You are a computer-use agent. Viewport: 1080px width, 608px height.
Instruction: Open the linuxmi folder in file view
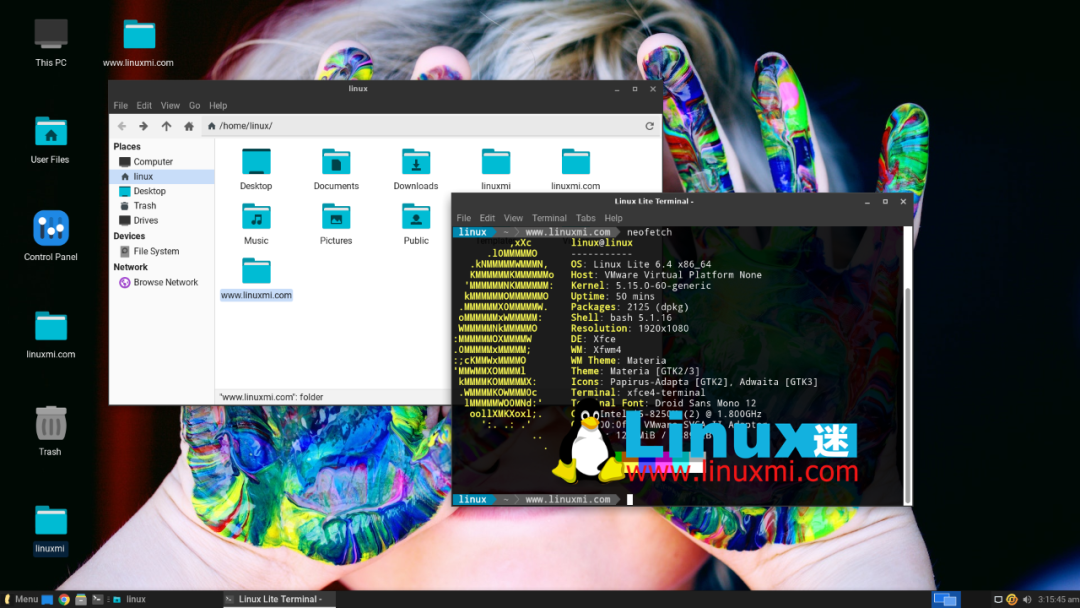tap(496, 169)
